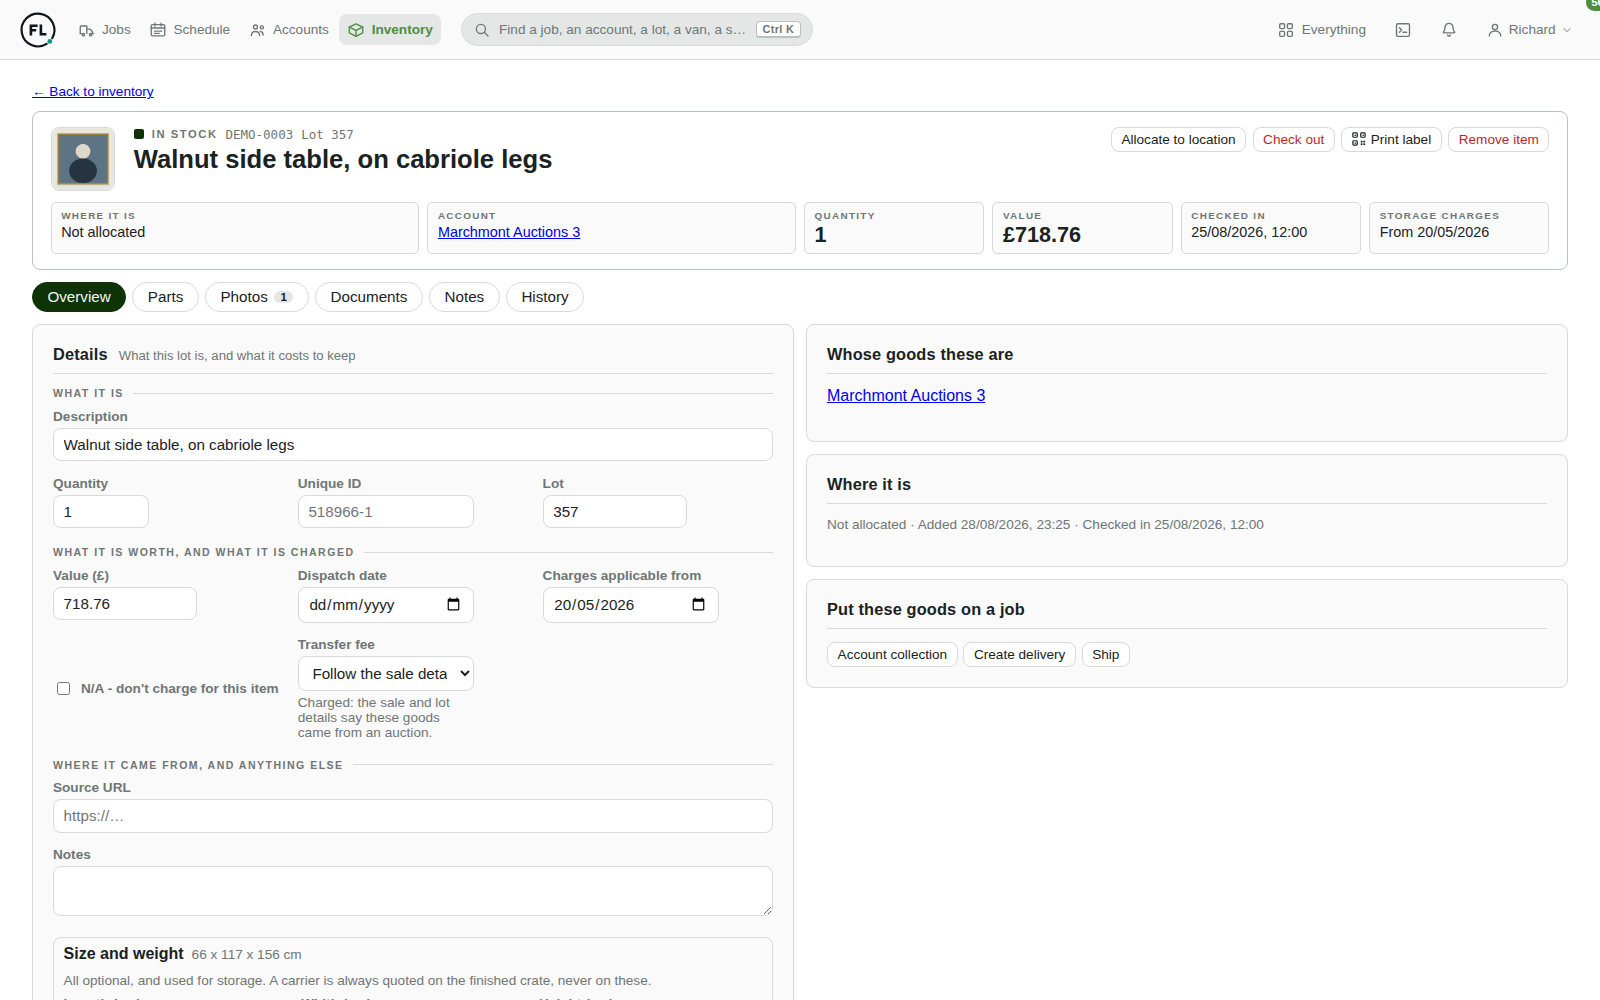Click the Print label button

click(1391, 140)
